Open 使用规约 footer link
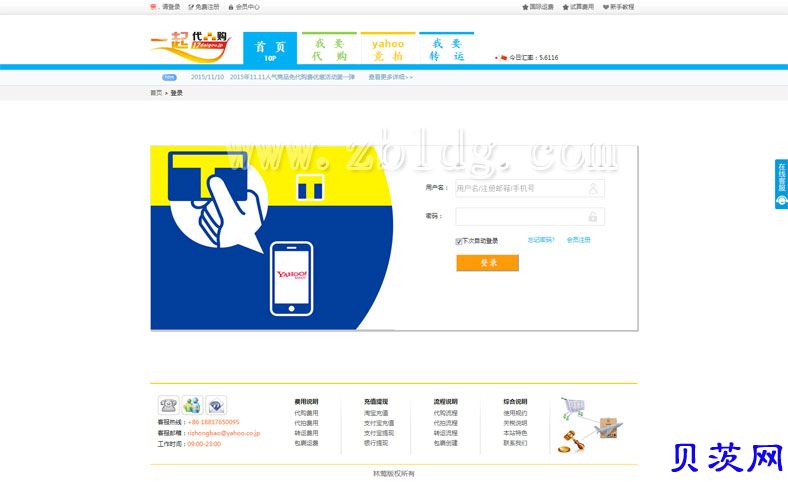 pyautogui.click(x=515, y=413)
